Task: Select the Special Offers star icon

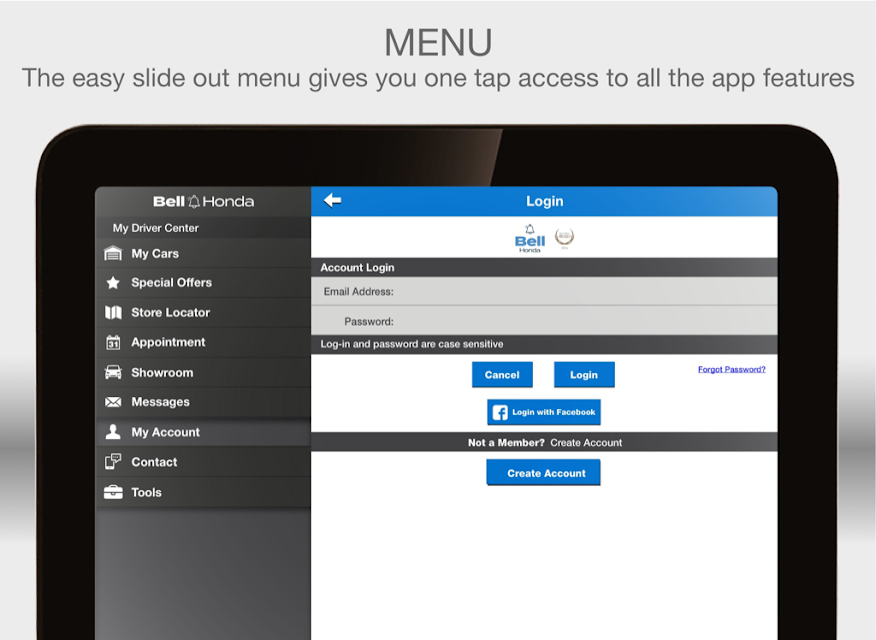Action: pos(113,283)
